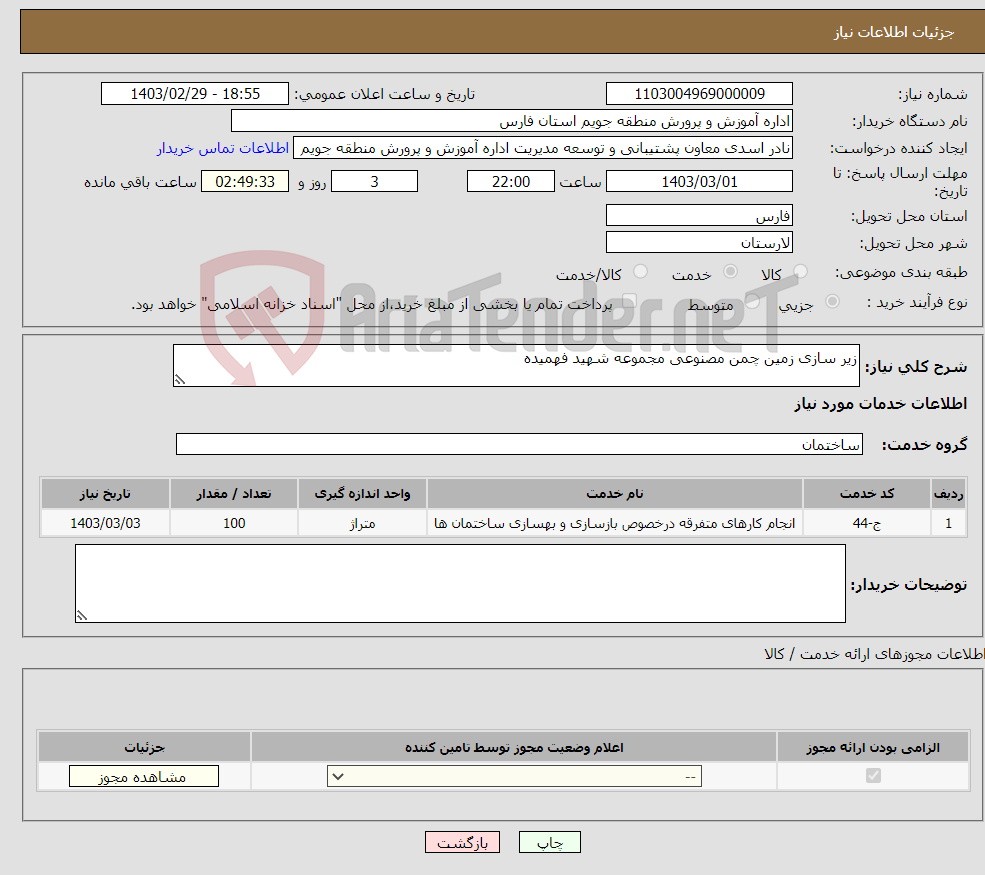Open the permit status dropdown

pyautogui.click(x=514, y=776)
